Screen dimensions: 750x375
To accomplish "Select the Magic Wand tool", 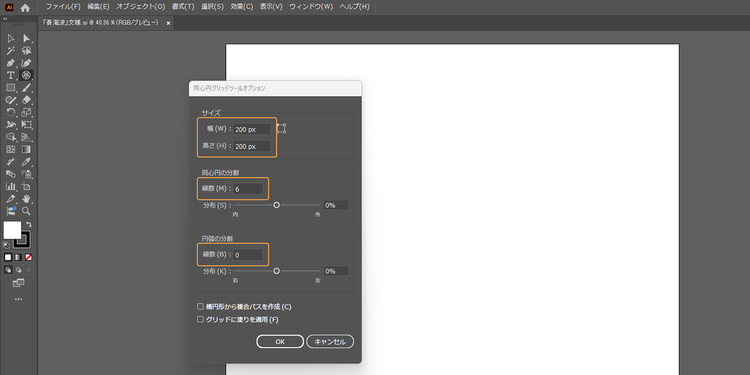I will pos(11,51).
